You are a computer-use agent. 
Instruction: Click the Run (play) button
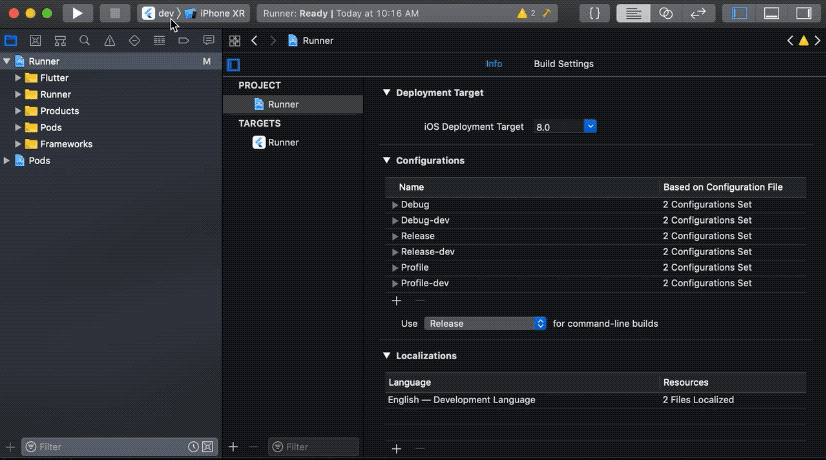[x=77, y=13]
